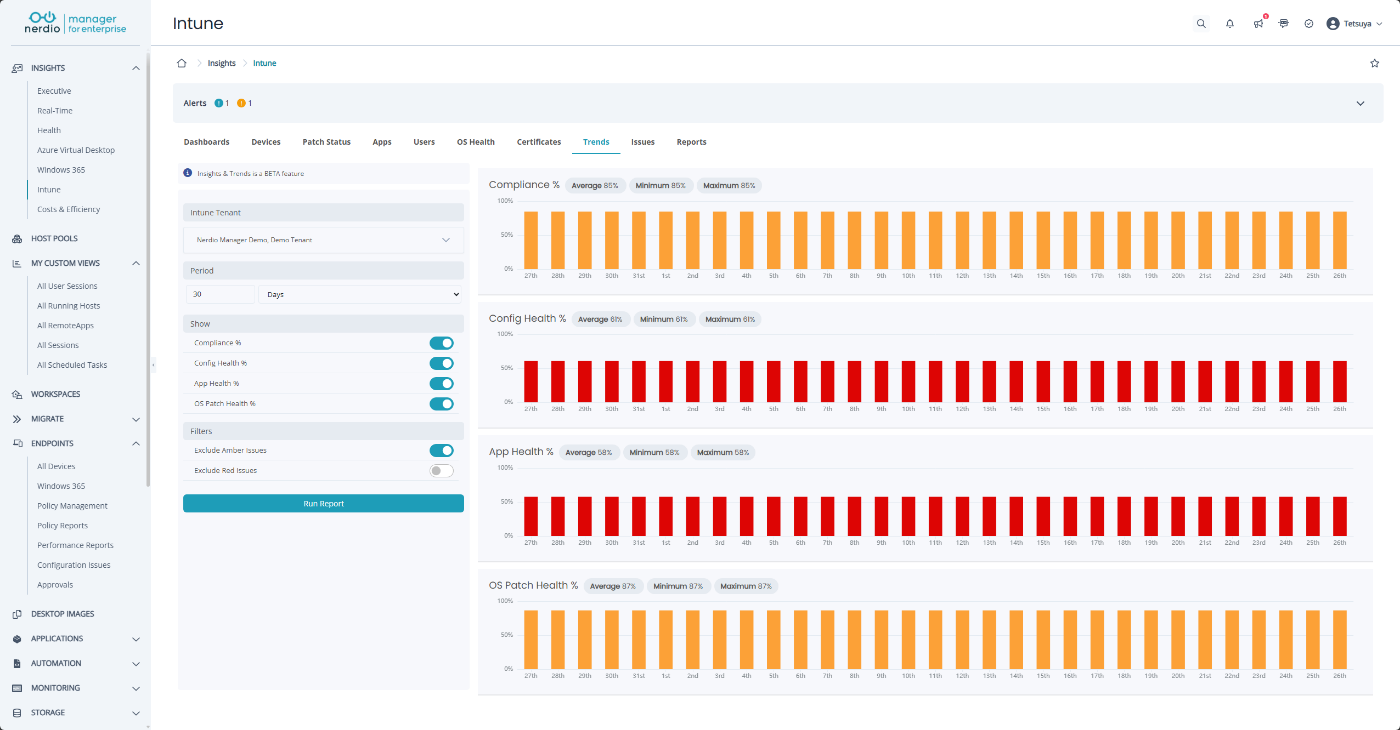This screenshot has width=1400, height=730.
Task: Switch to the Devices tab
Action: pos(266,142)
